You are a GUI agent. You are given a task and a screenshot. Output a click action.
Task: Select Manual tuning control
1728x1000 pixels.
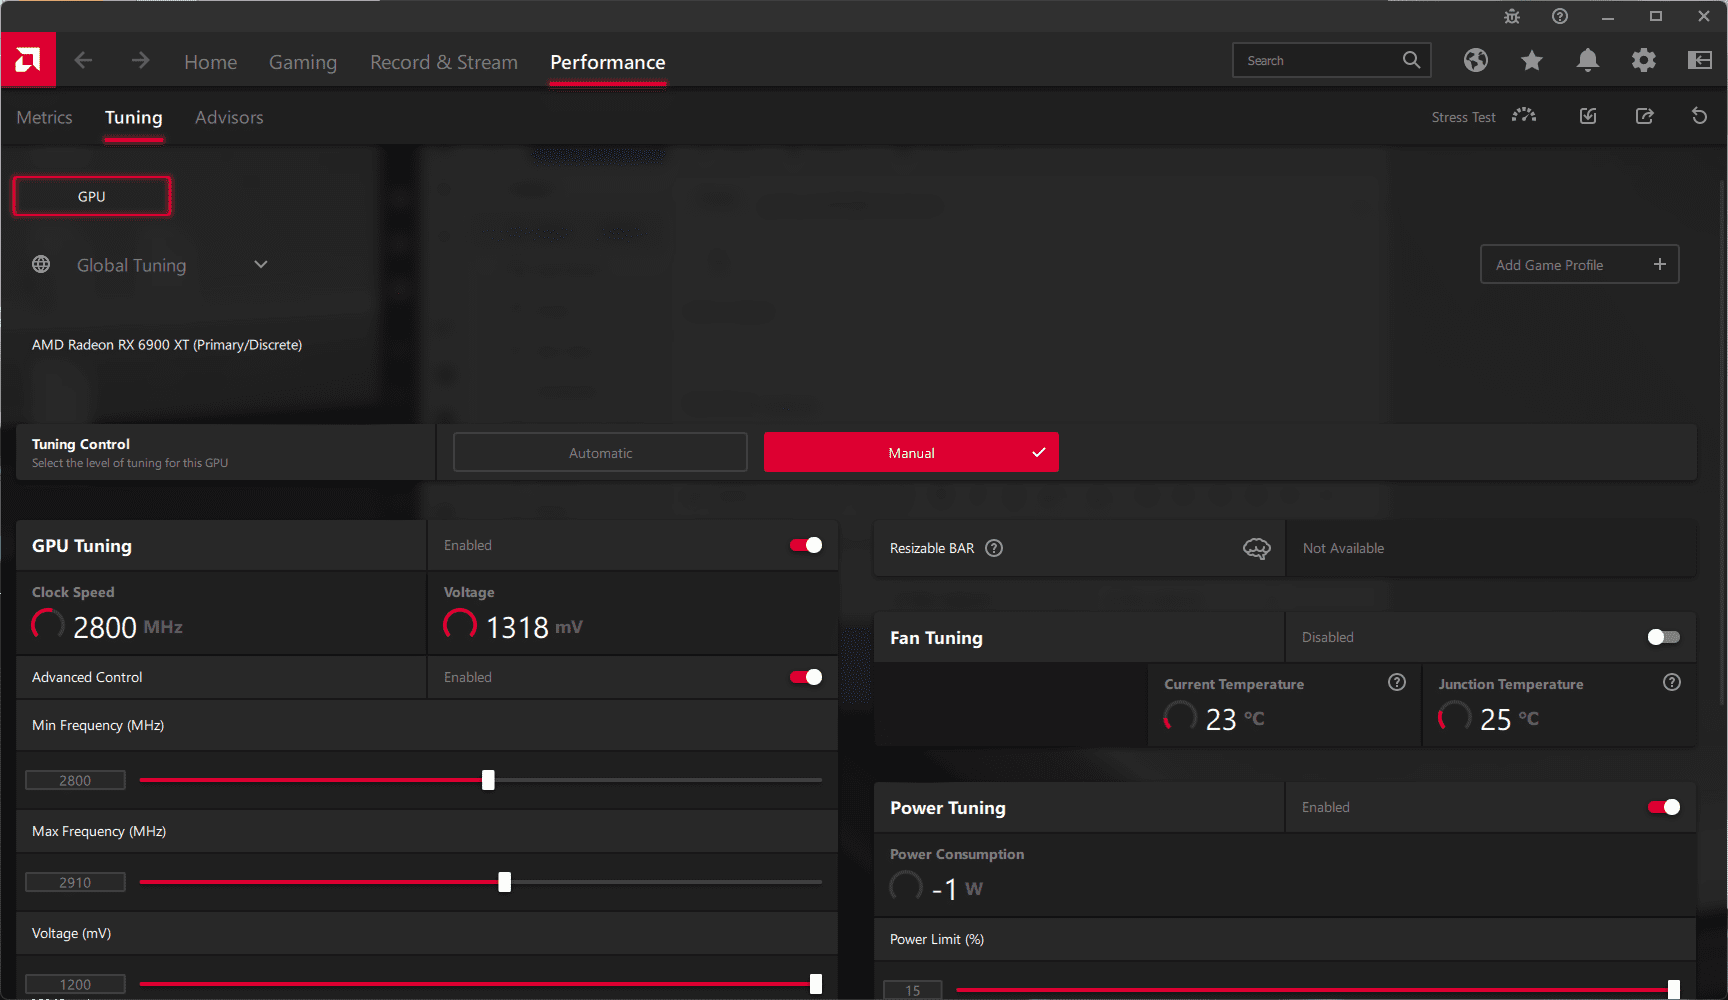[911, 452]
